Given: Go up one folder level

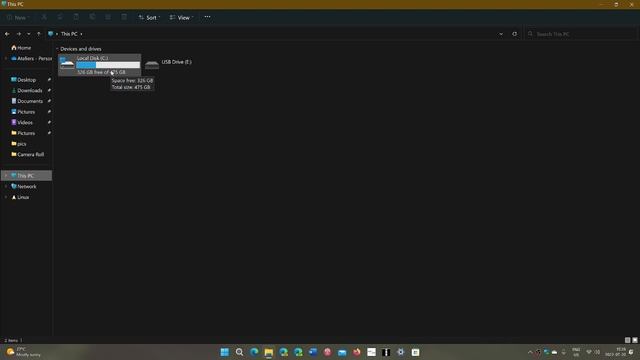Looking at the screenshot, I should coord(39,34).
